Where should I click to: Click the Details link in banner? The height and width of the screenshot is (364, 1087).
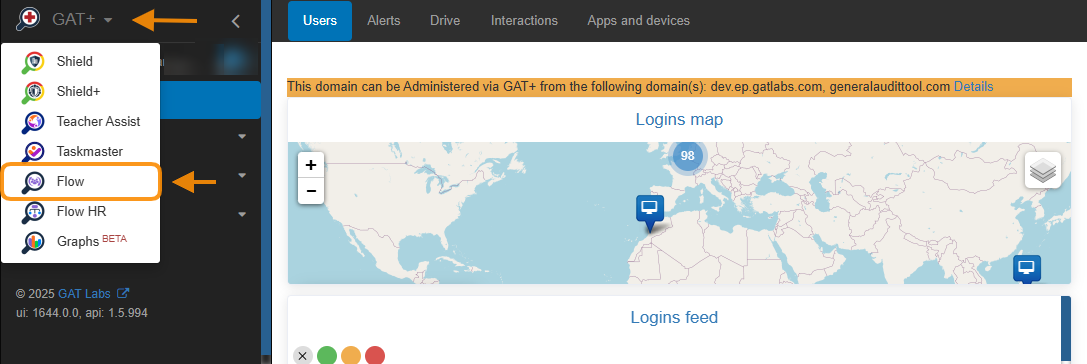(973, 87)
